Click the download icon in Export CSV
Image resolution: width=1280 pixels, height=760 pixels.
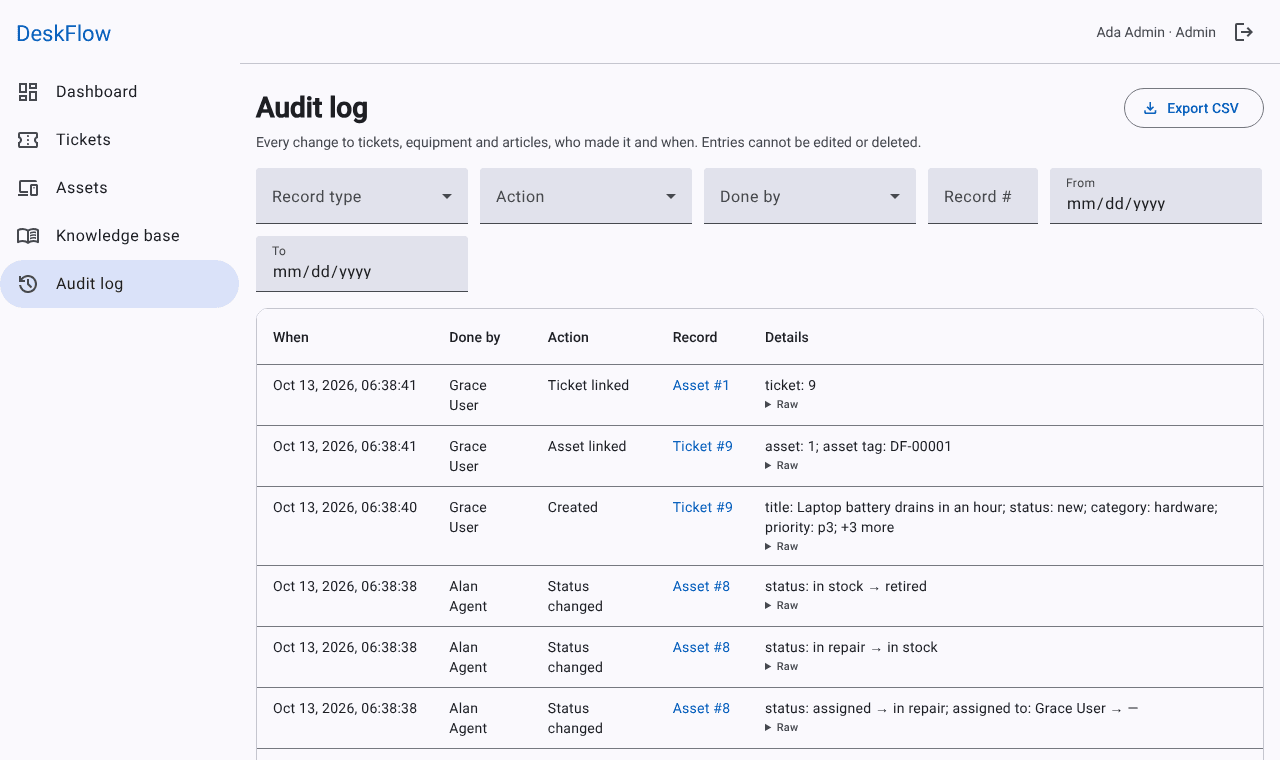point(1150,108)
